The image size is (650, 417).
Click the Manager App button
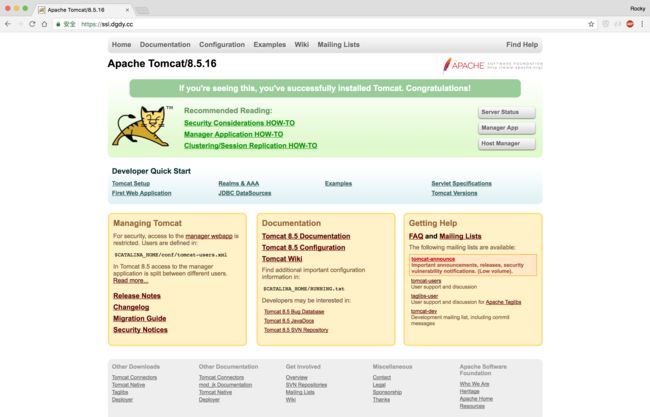tap(507, 128)
